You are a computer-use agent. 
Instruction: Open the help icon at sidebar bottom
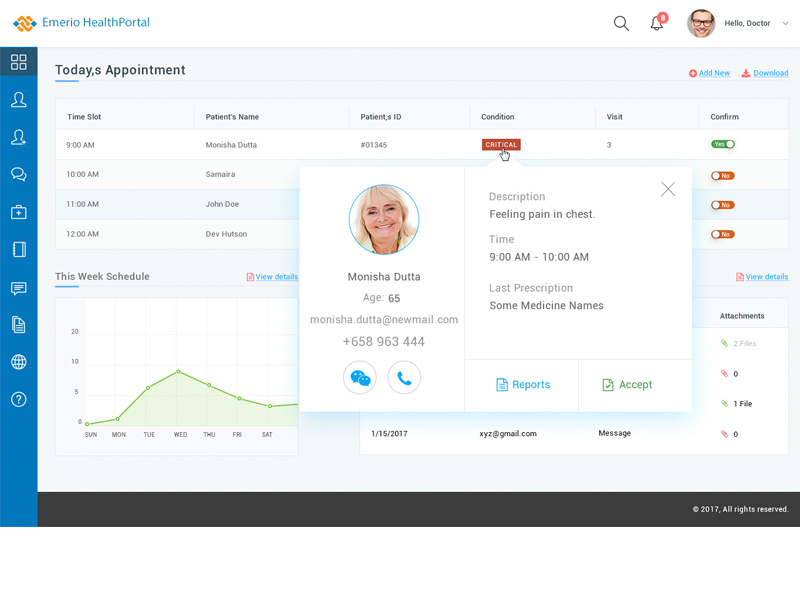(x=18, y=399)
